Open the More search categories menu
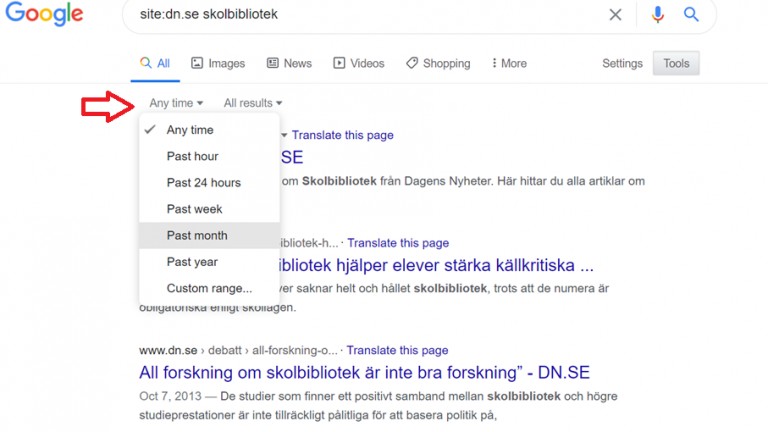The image size is (768, 432). click(x=509, y=64)
